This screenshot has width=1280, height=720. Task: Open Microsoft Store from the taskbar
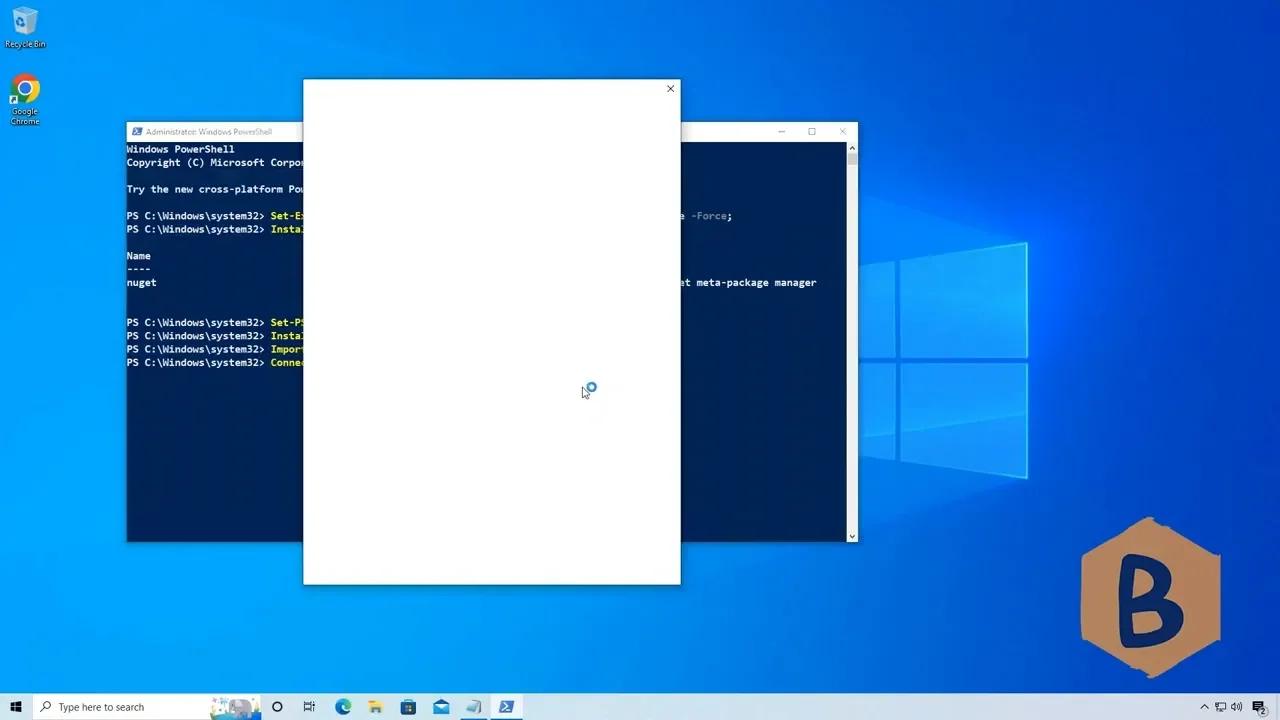click(408, 707)
